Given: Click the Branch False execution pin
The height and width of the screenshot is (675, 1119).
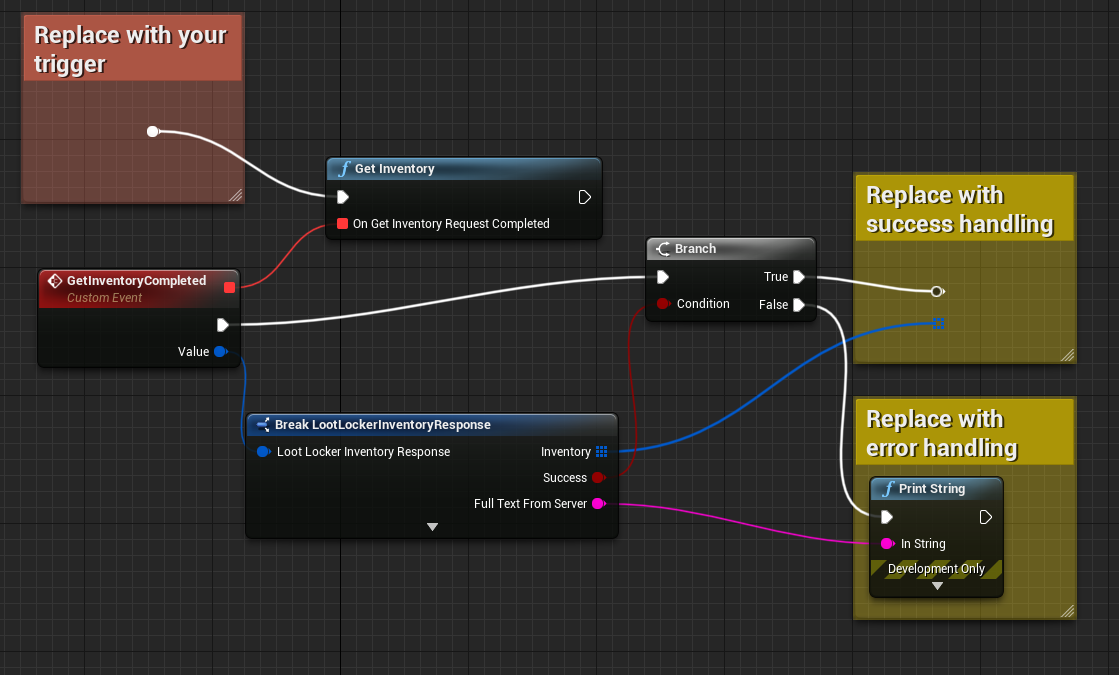Looking at the screenshot, I should click(x=799, y=305).
